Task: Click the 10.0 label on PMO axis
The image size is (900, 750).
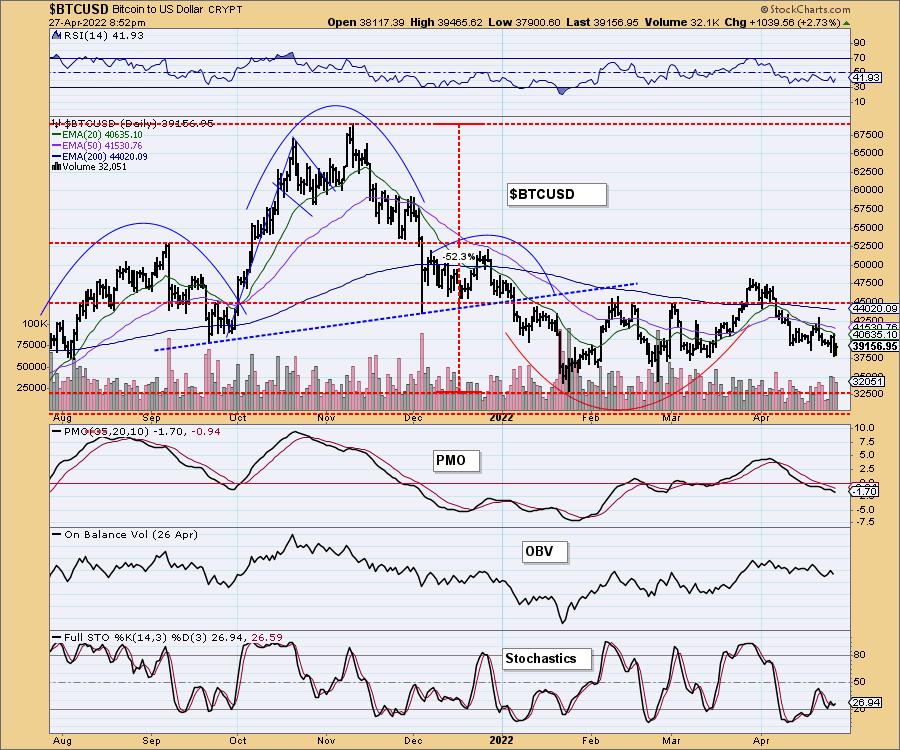Action: pyautogui.click(x=865, y=428)
